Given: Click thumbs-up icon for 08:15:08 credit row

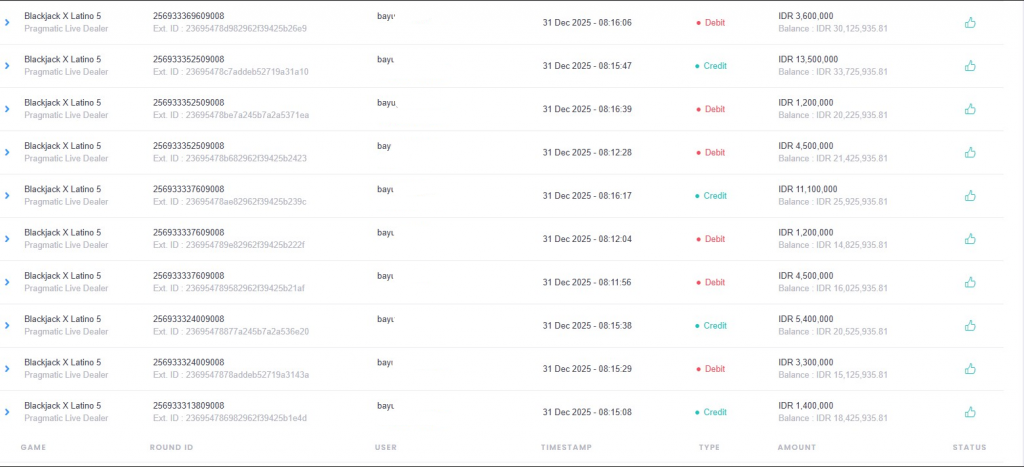Looking at the screenshot, I should [x=969, y=412].
